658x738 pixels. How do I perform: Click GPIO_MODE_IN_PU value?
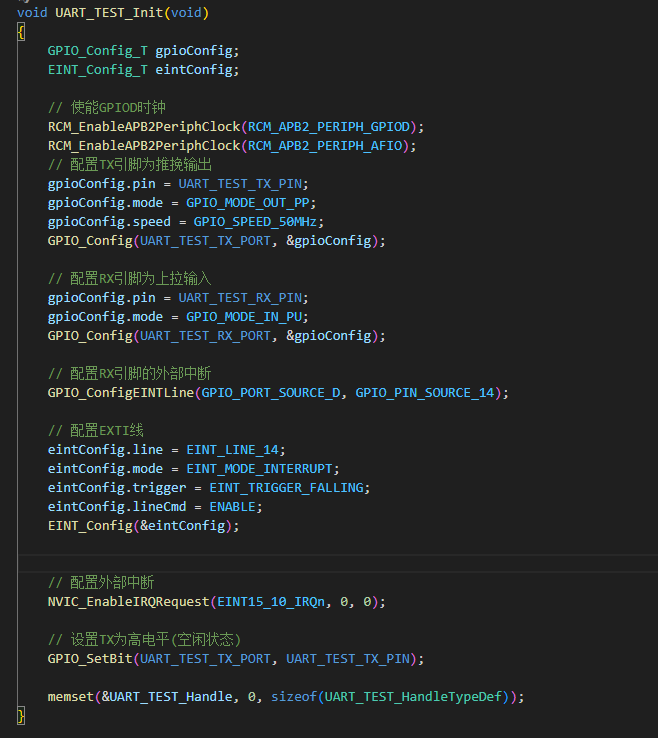point(244,317)
